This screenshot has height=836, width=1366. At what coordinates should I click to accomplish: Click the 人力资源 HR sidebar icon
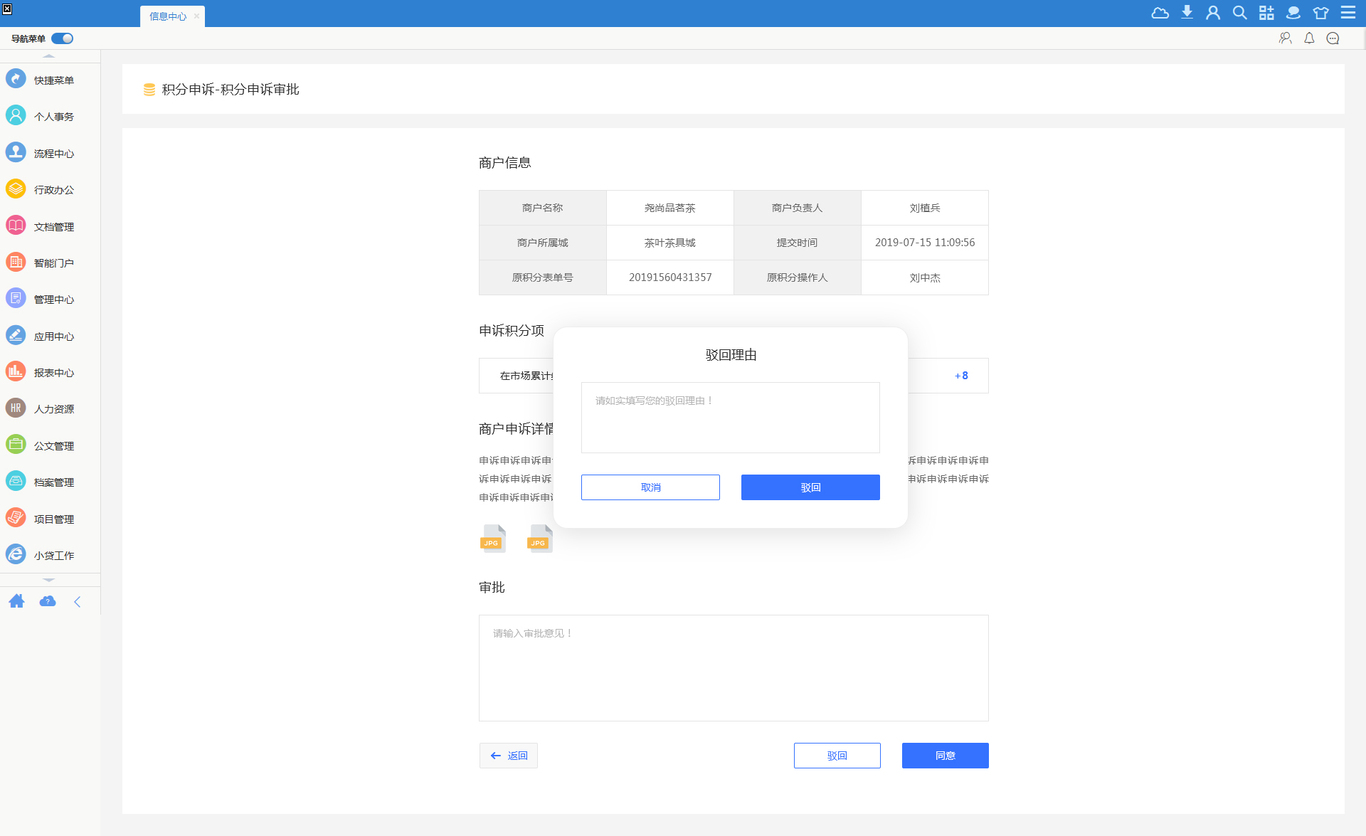pyautogui.click(x=16, y=408)
